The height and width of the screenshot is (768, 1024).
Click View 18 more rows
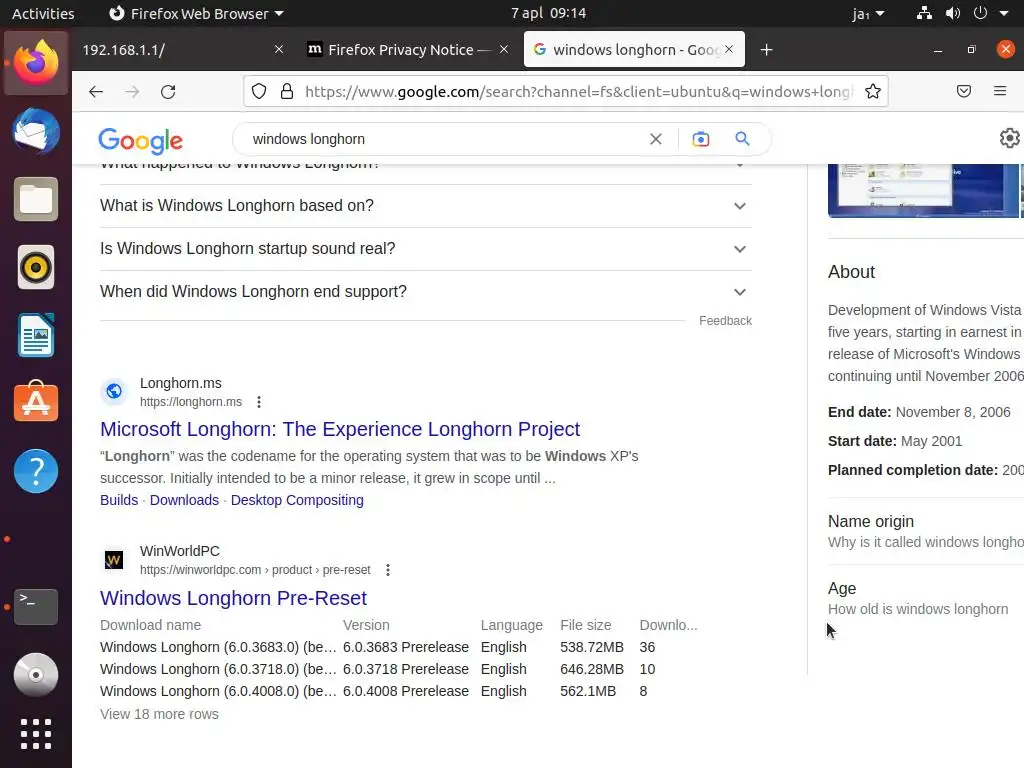pos(159,714)
